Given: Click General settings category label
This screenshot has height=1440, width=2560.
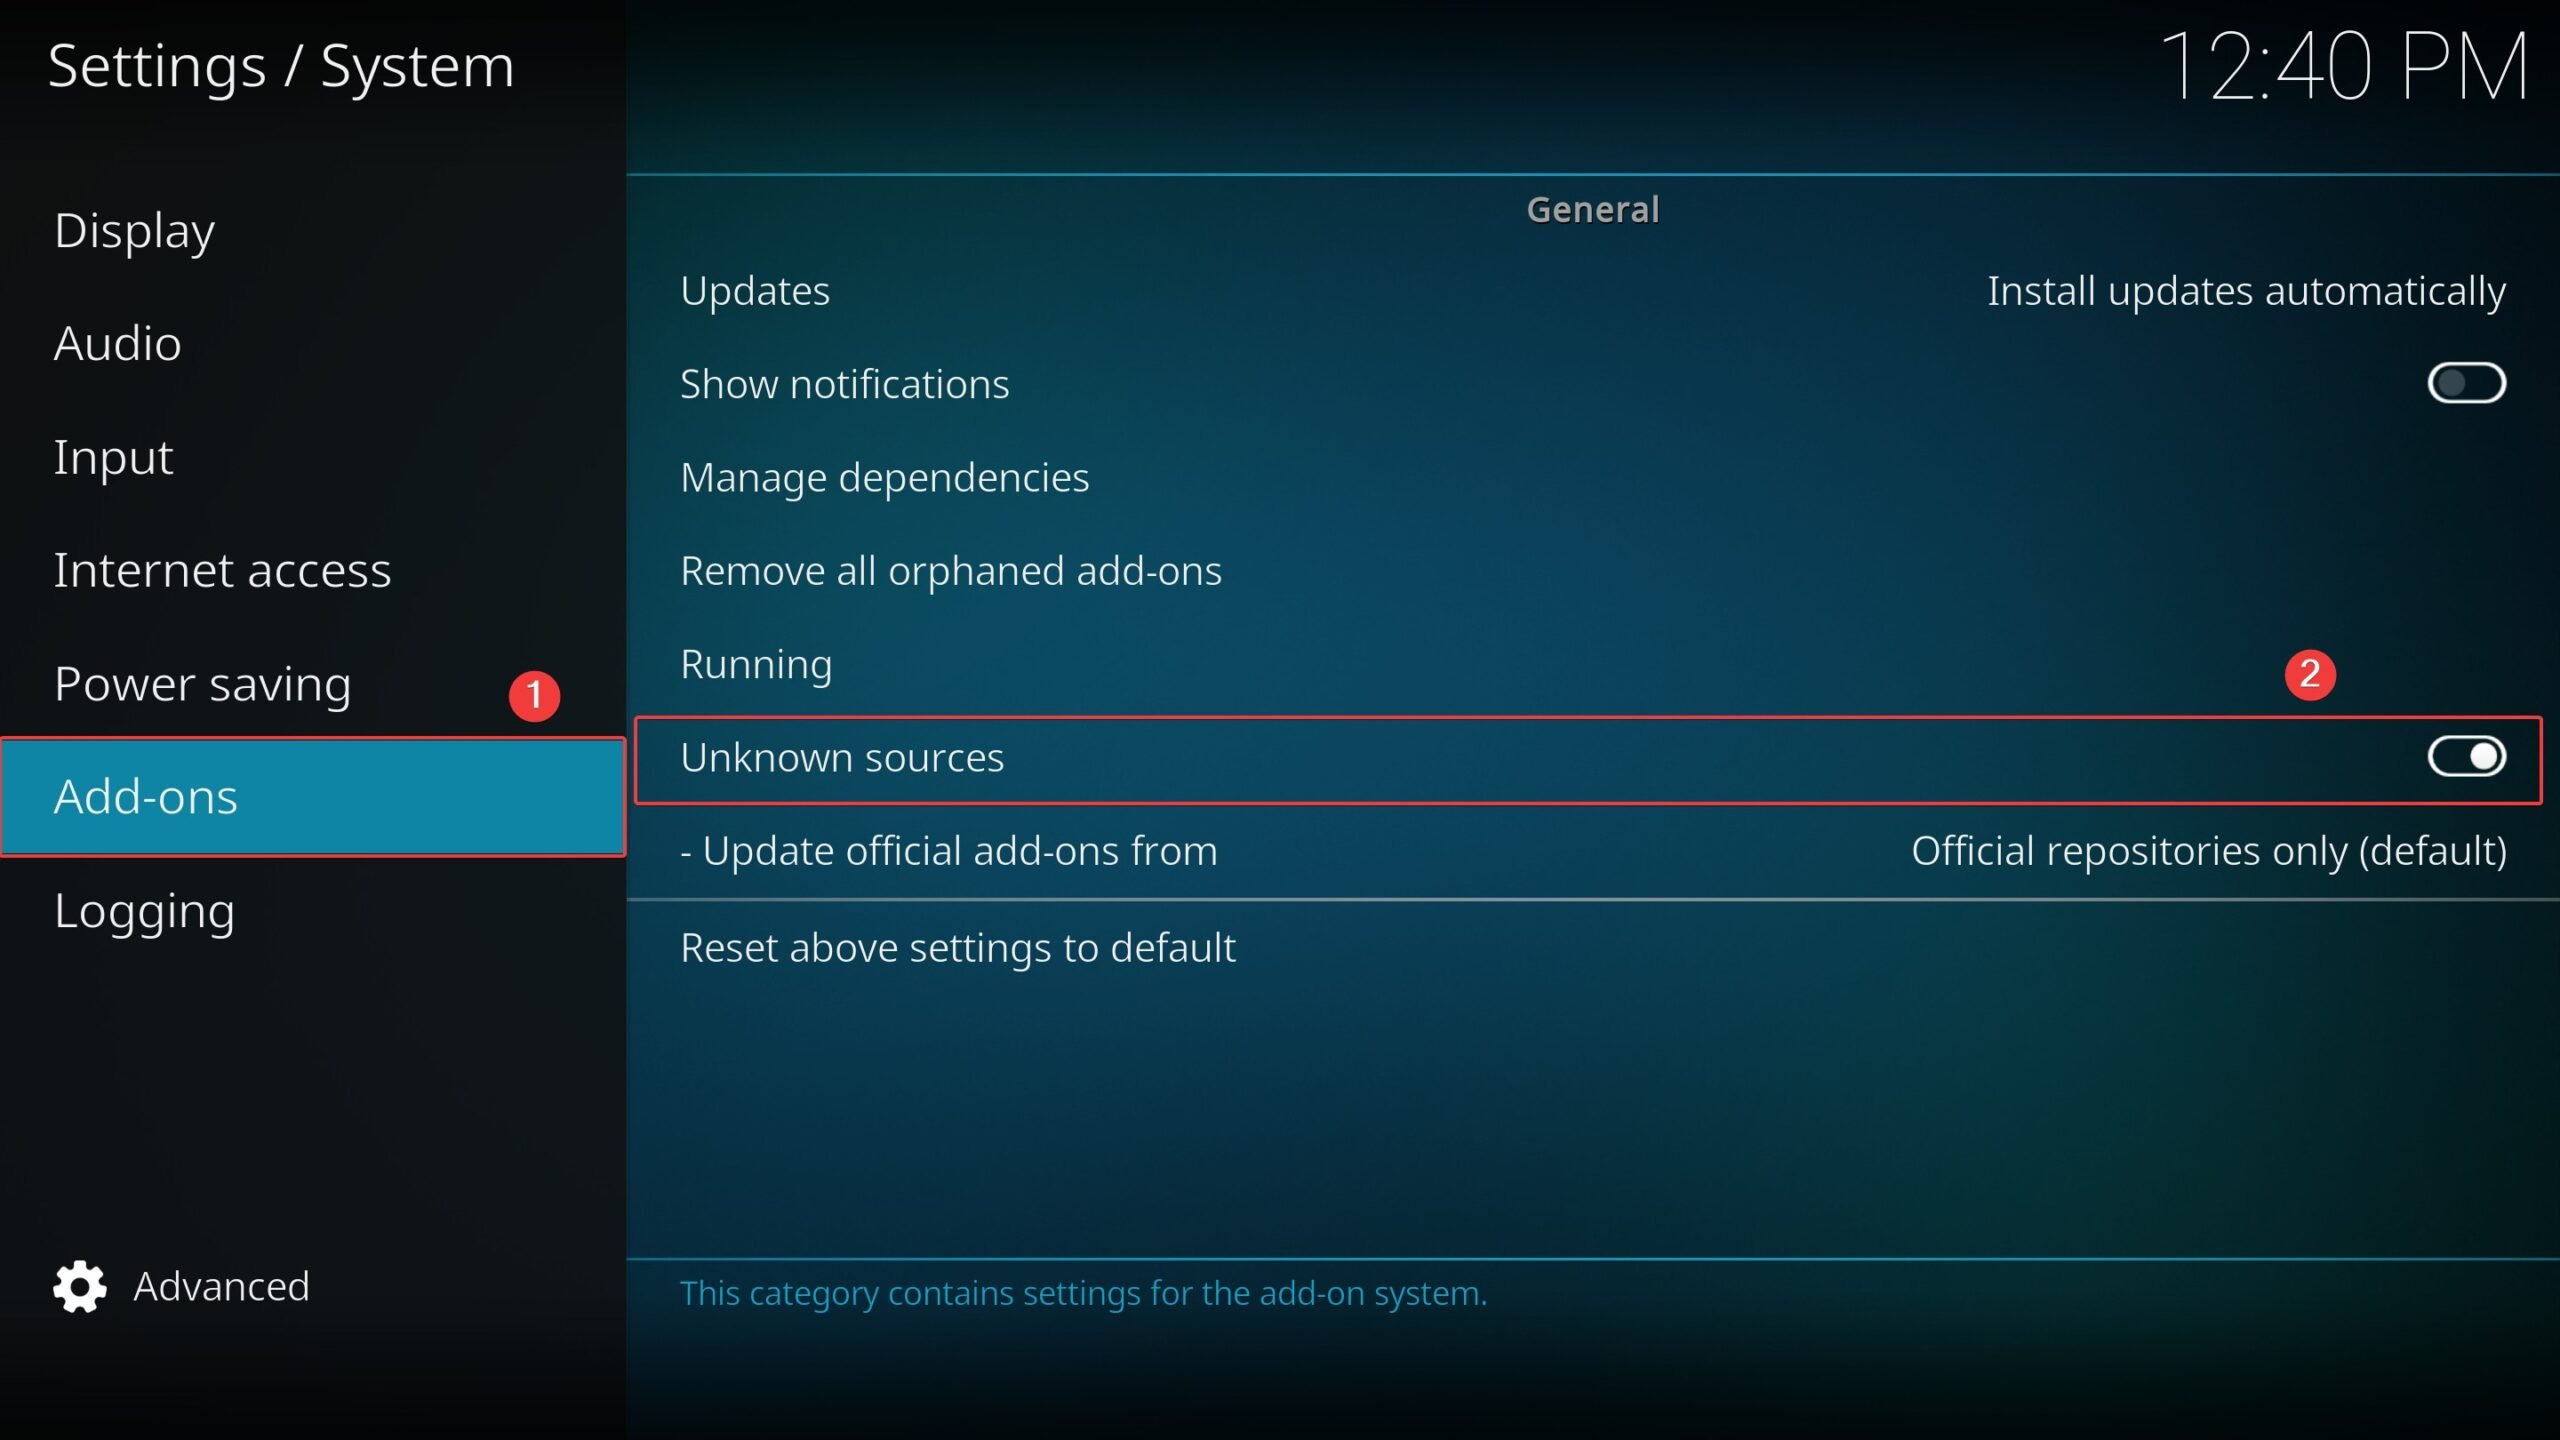Looking at the screenshot, I should click(1591, 209).
